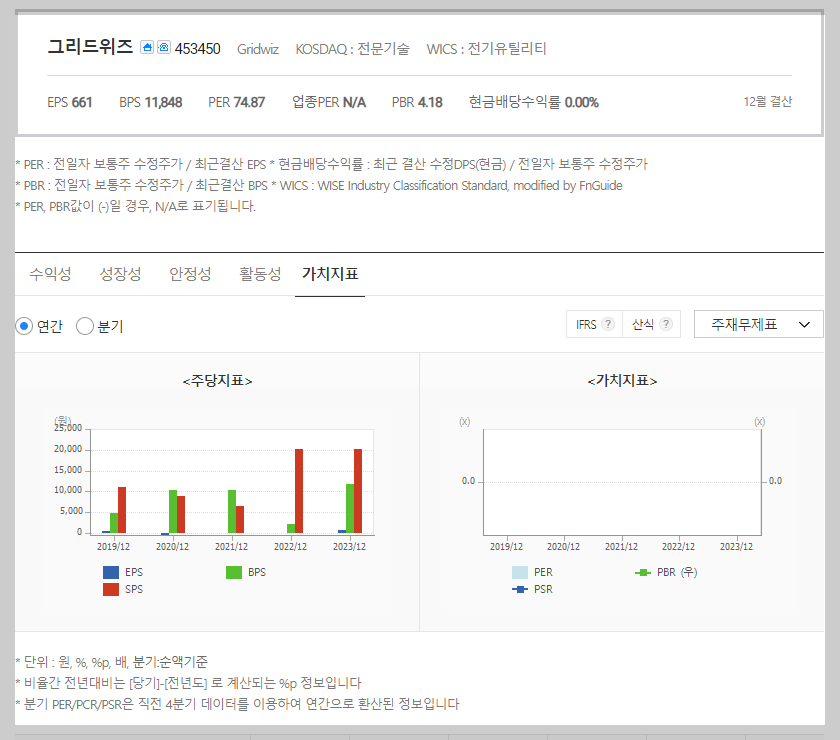Click the green BPS bar for 2023/12
The height and width of the screenshot is (740, 840).
pos(350,509)
